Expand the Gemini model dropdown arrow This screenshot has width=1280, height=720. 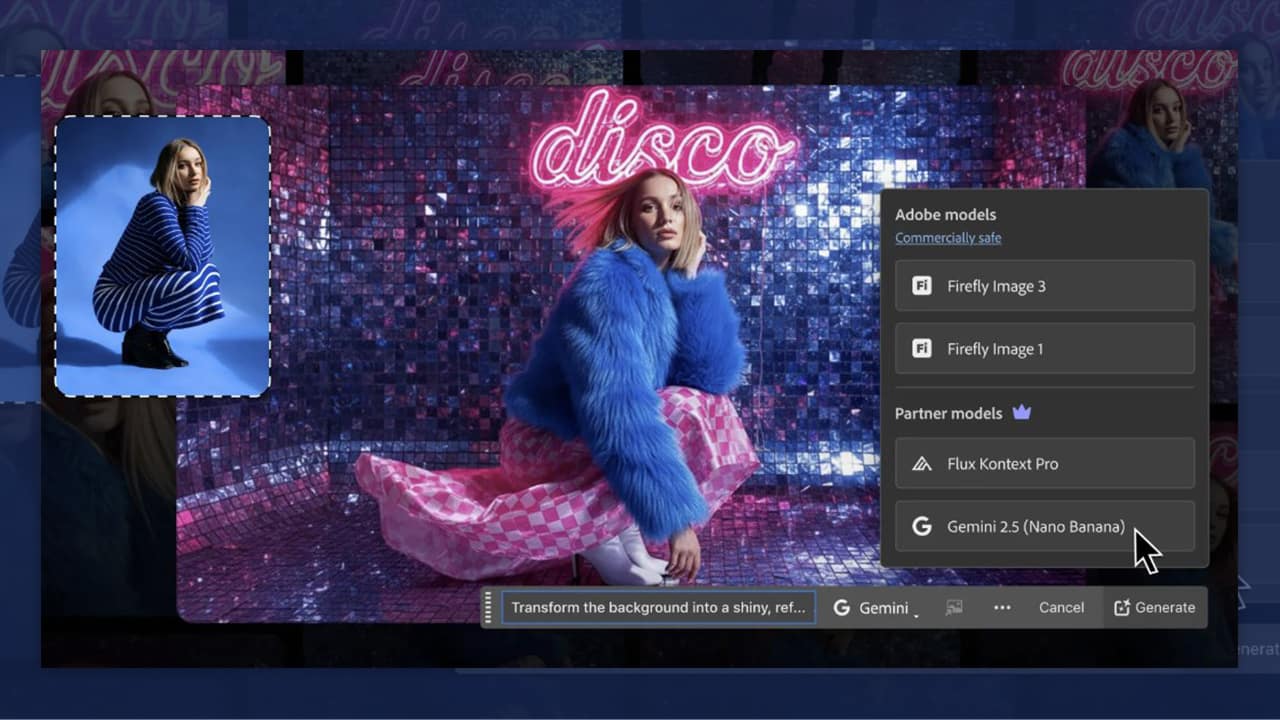click(915, 612)
